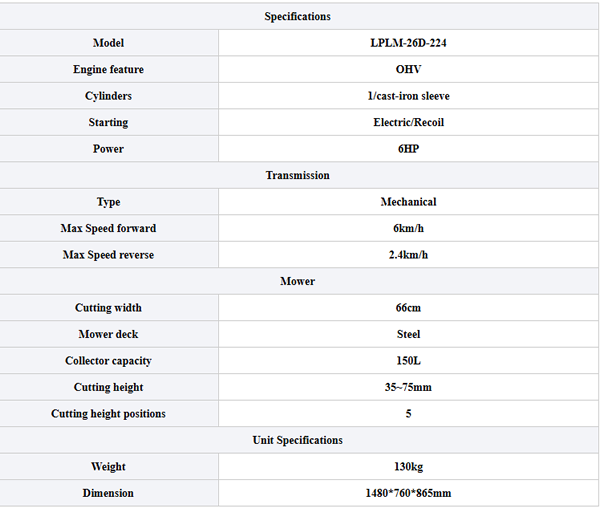
Task: Click the Max Speed forward label
Action: tap(108, 229)
